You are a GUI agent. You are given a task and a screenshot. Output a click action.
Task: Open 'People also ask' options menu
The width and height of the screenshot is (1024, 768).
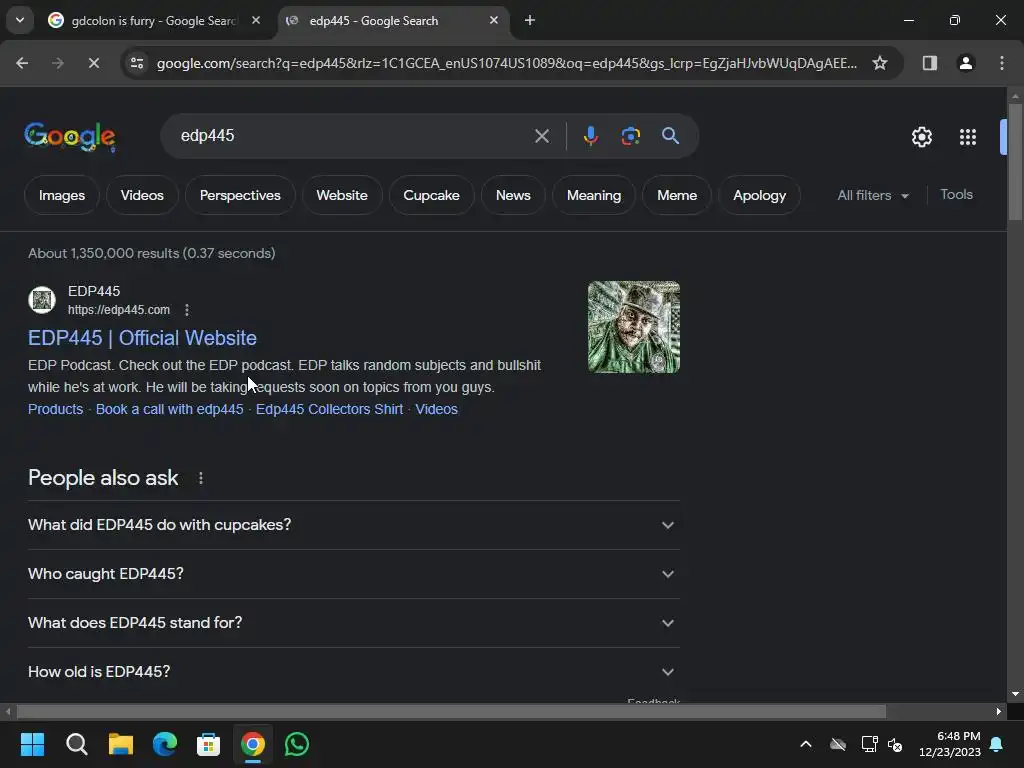tap(200, 478)
